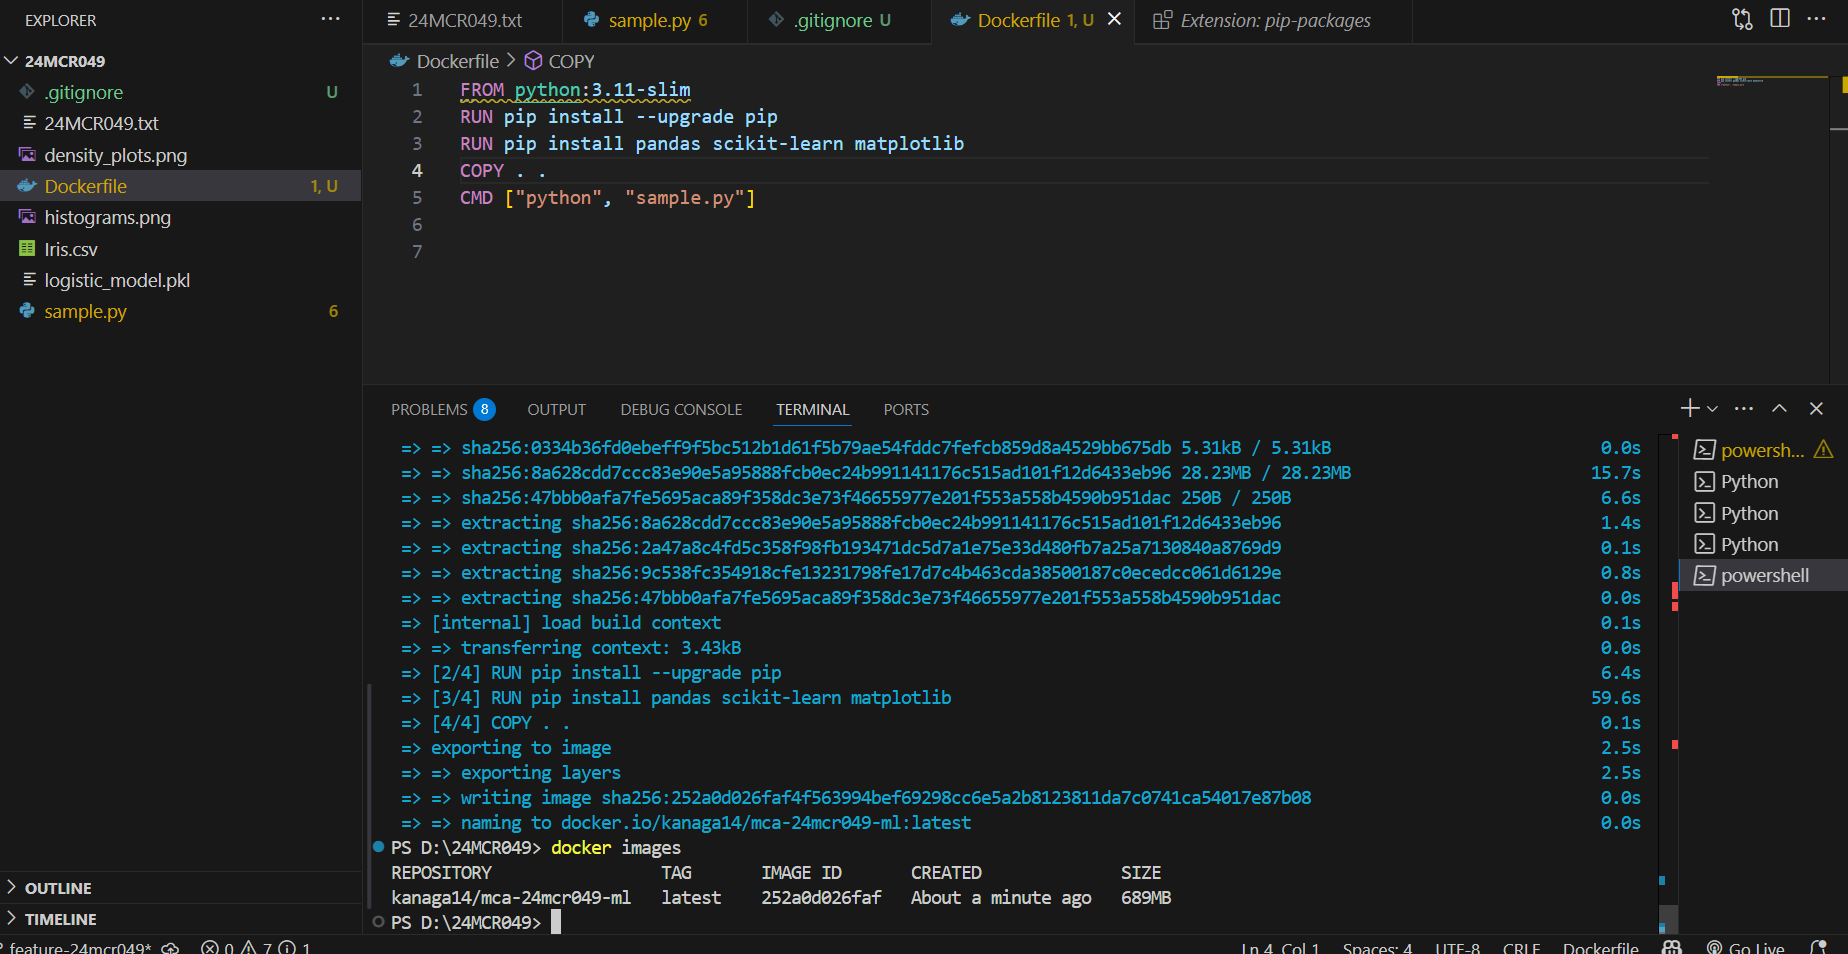Click the feature-24mcr049 git branch indicator

point(78,947)
